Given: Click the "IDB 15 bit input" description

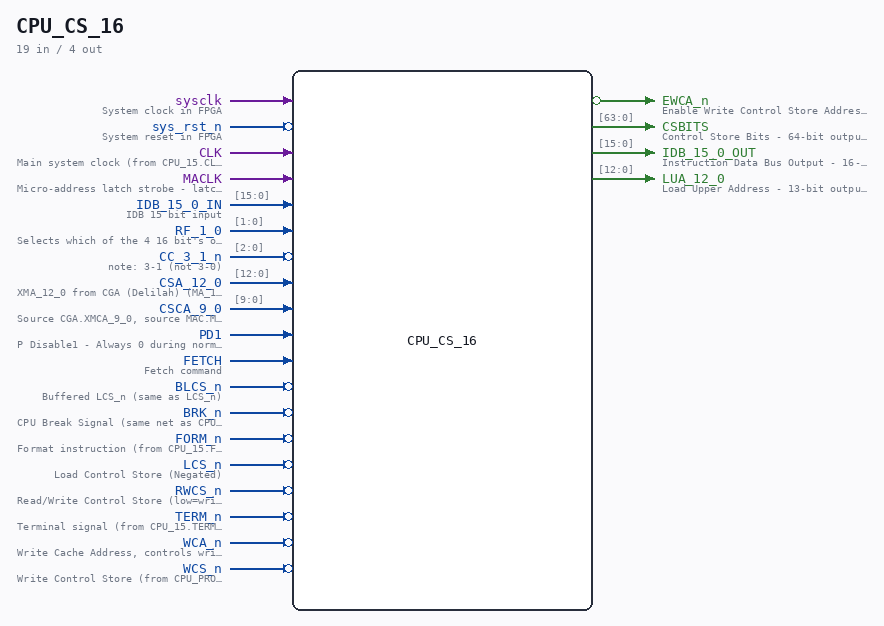Looking at the screenshot, I should 174,214.
